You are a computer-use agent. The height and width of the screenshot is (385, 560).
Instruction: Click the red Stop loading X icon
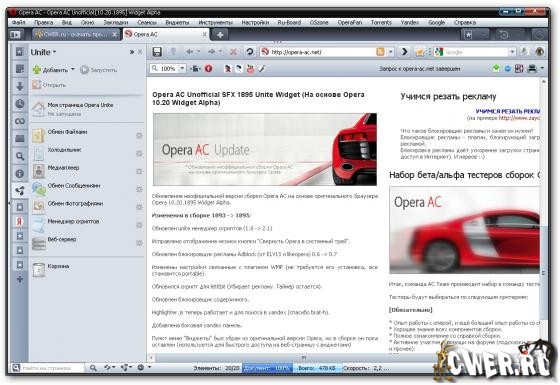233,52
